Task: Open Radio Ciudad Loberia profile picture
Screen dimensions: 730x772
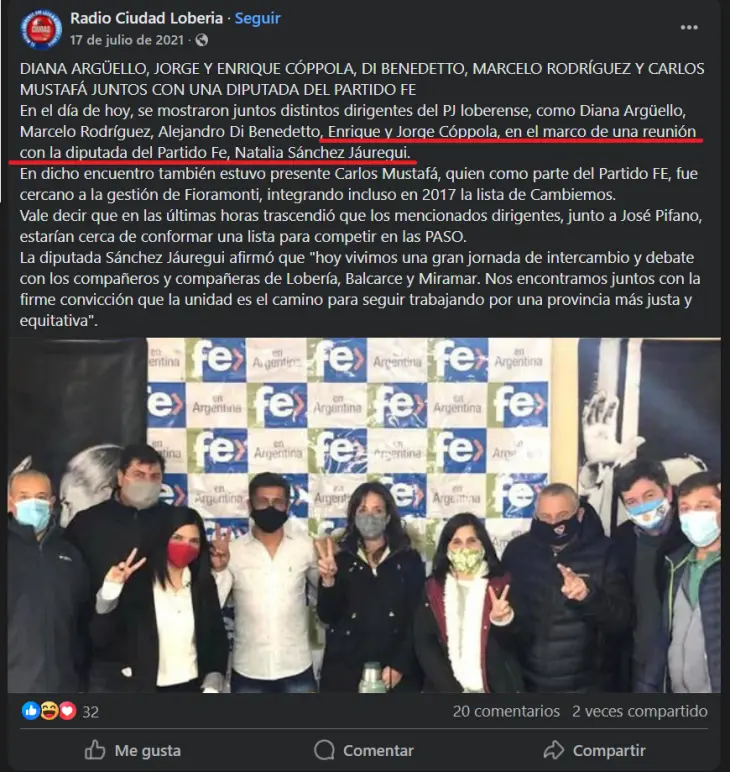Action: 41,29
